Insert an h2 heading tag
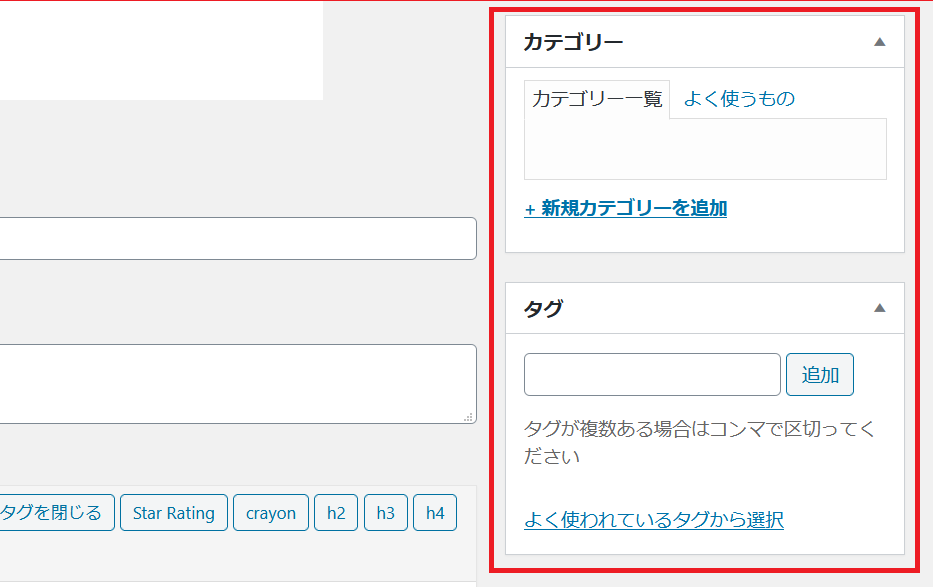The image size is (933, 587). pos(335,513)
